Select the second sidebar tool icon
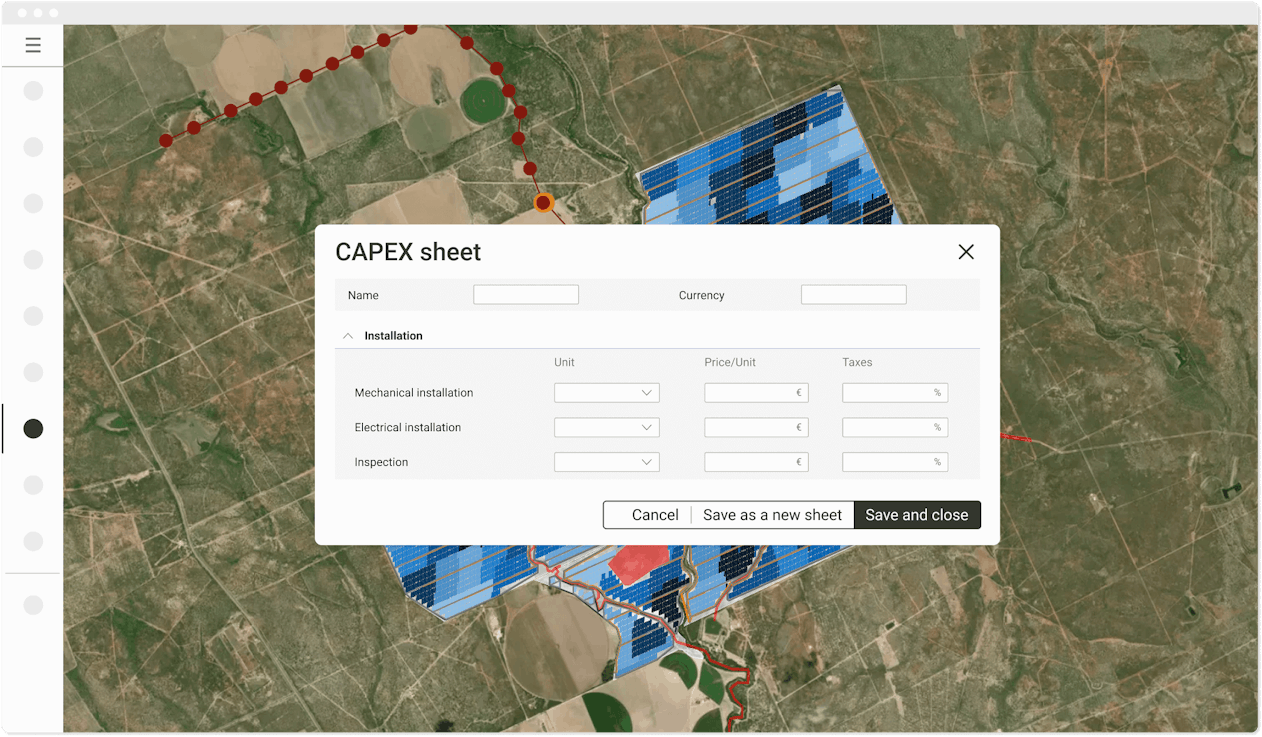 point(33,146)
